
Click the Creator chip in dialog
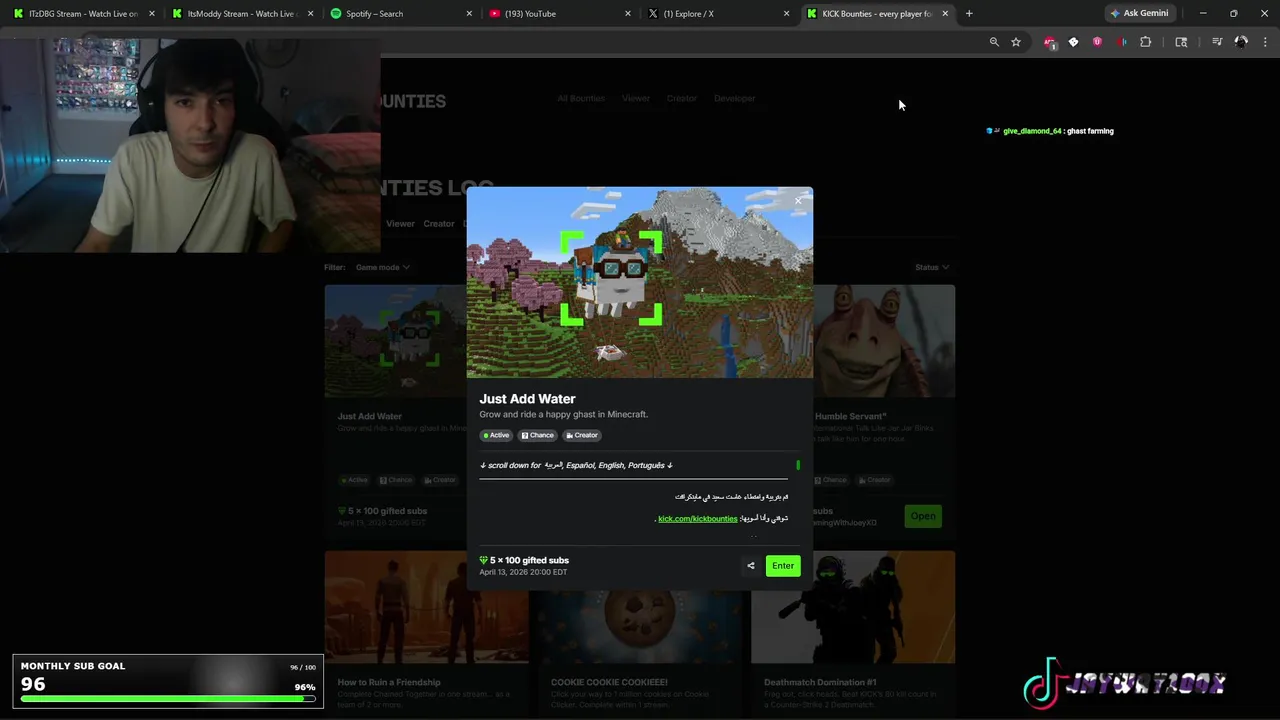[x=582, y=435]
